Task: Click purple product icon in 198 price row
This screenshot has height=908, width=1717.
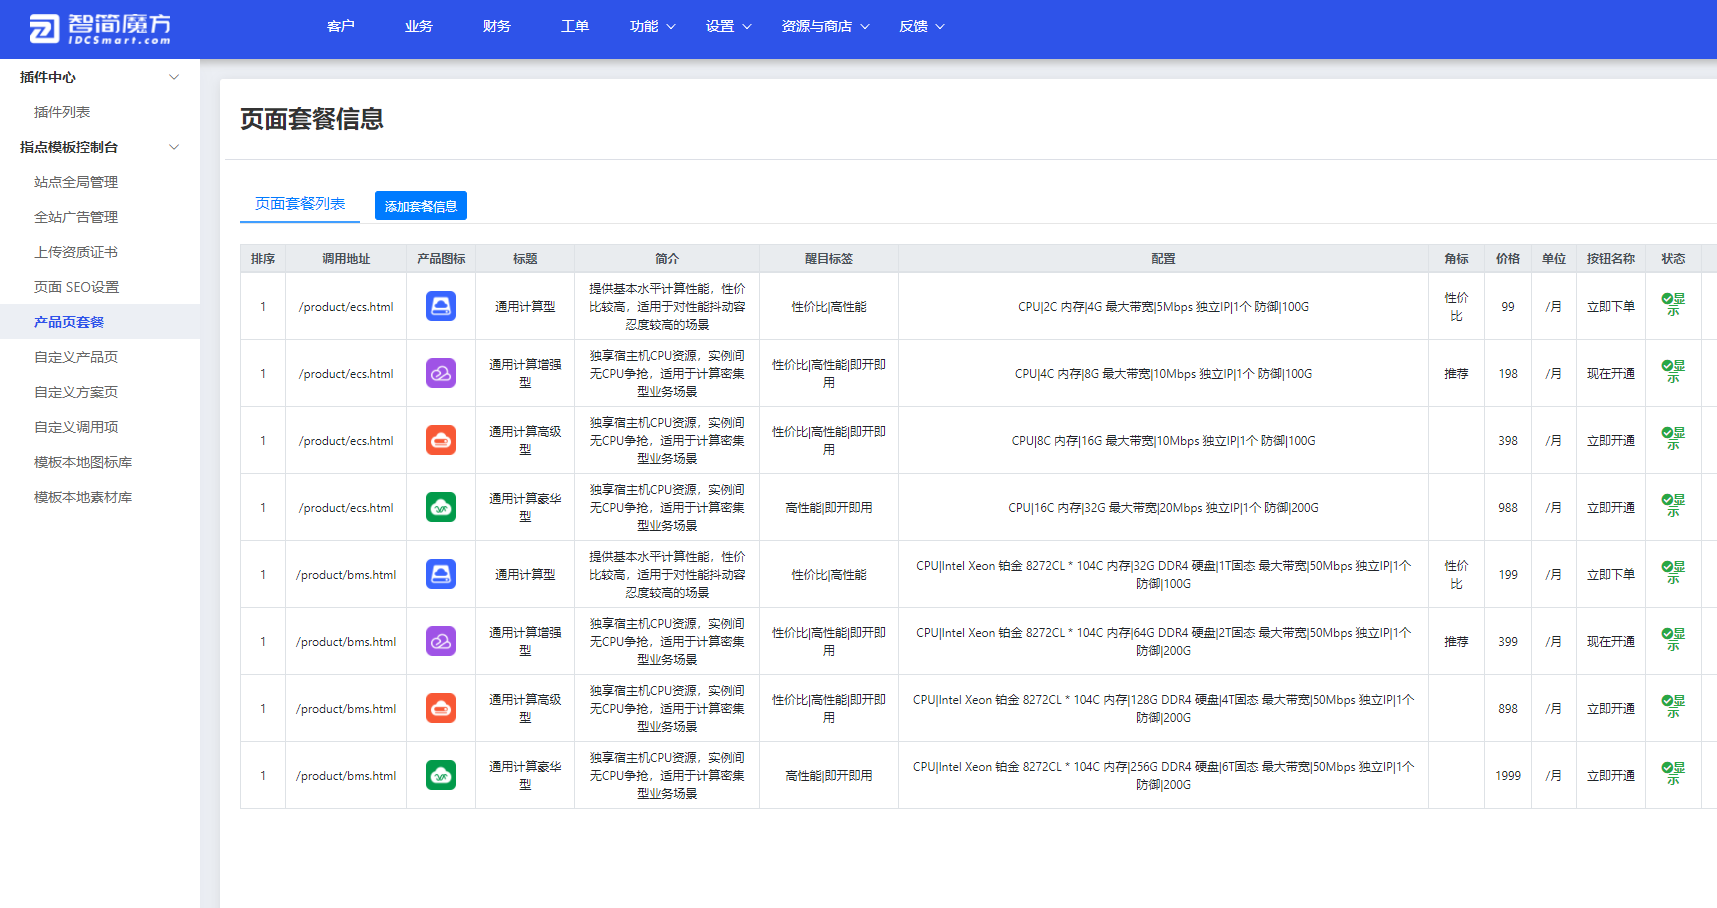Action: (x=441, y=373)
